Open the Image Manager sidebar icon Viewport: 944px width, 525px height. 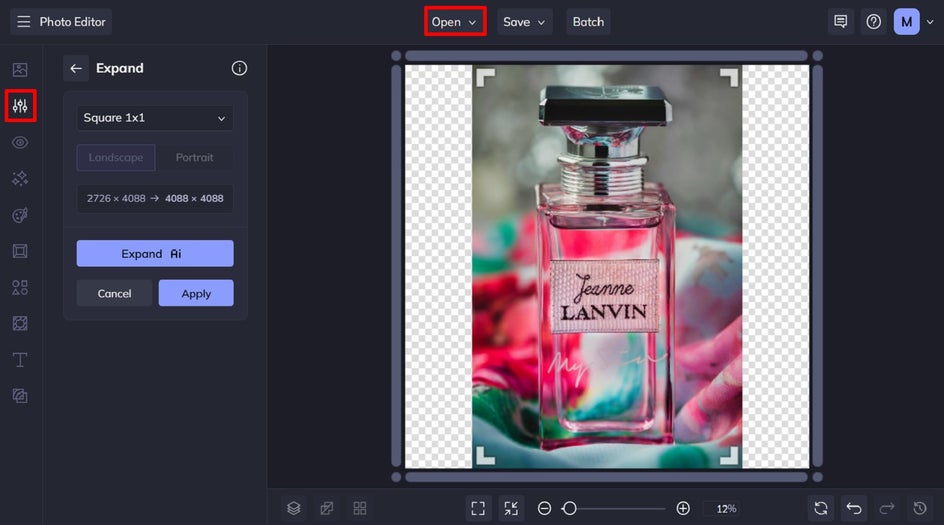(20, 70)
